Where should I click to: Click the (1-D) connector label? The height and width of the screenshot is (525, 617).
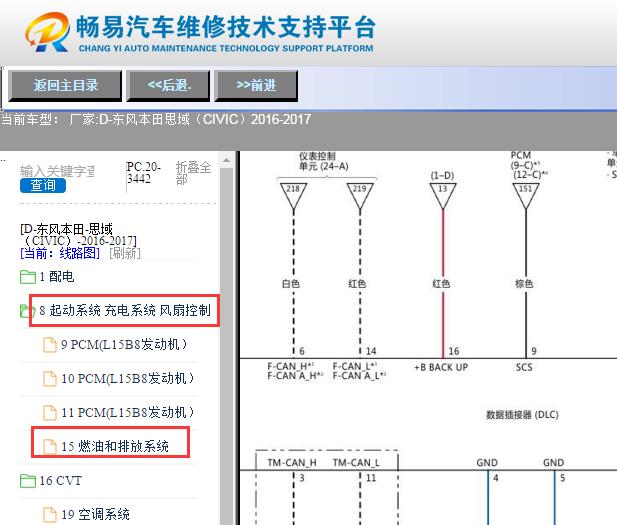(442, 176)
